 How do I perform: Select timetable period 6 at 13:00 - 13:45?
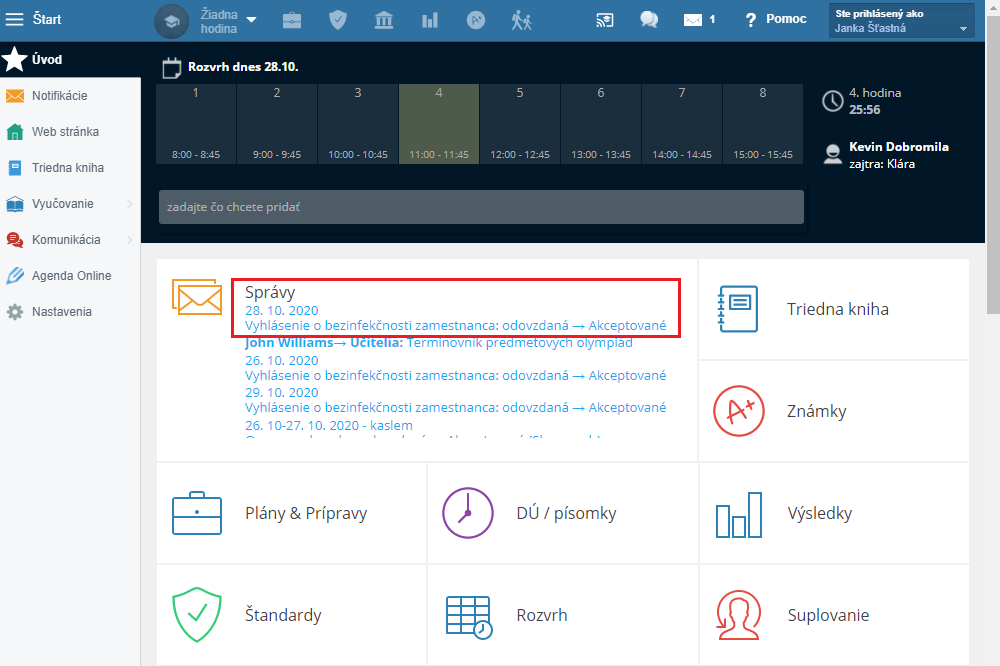[601, 124]
